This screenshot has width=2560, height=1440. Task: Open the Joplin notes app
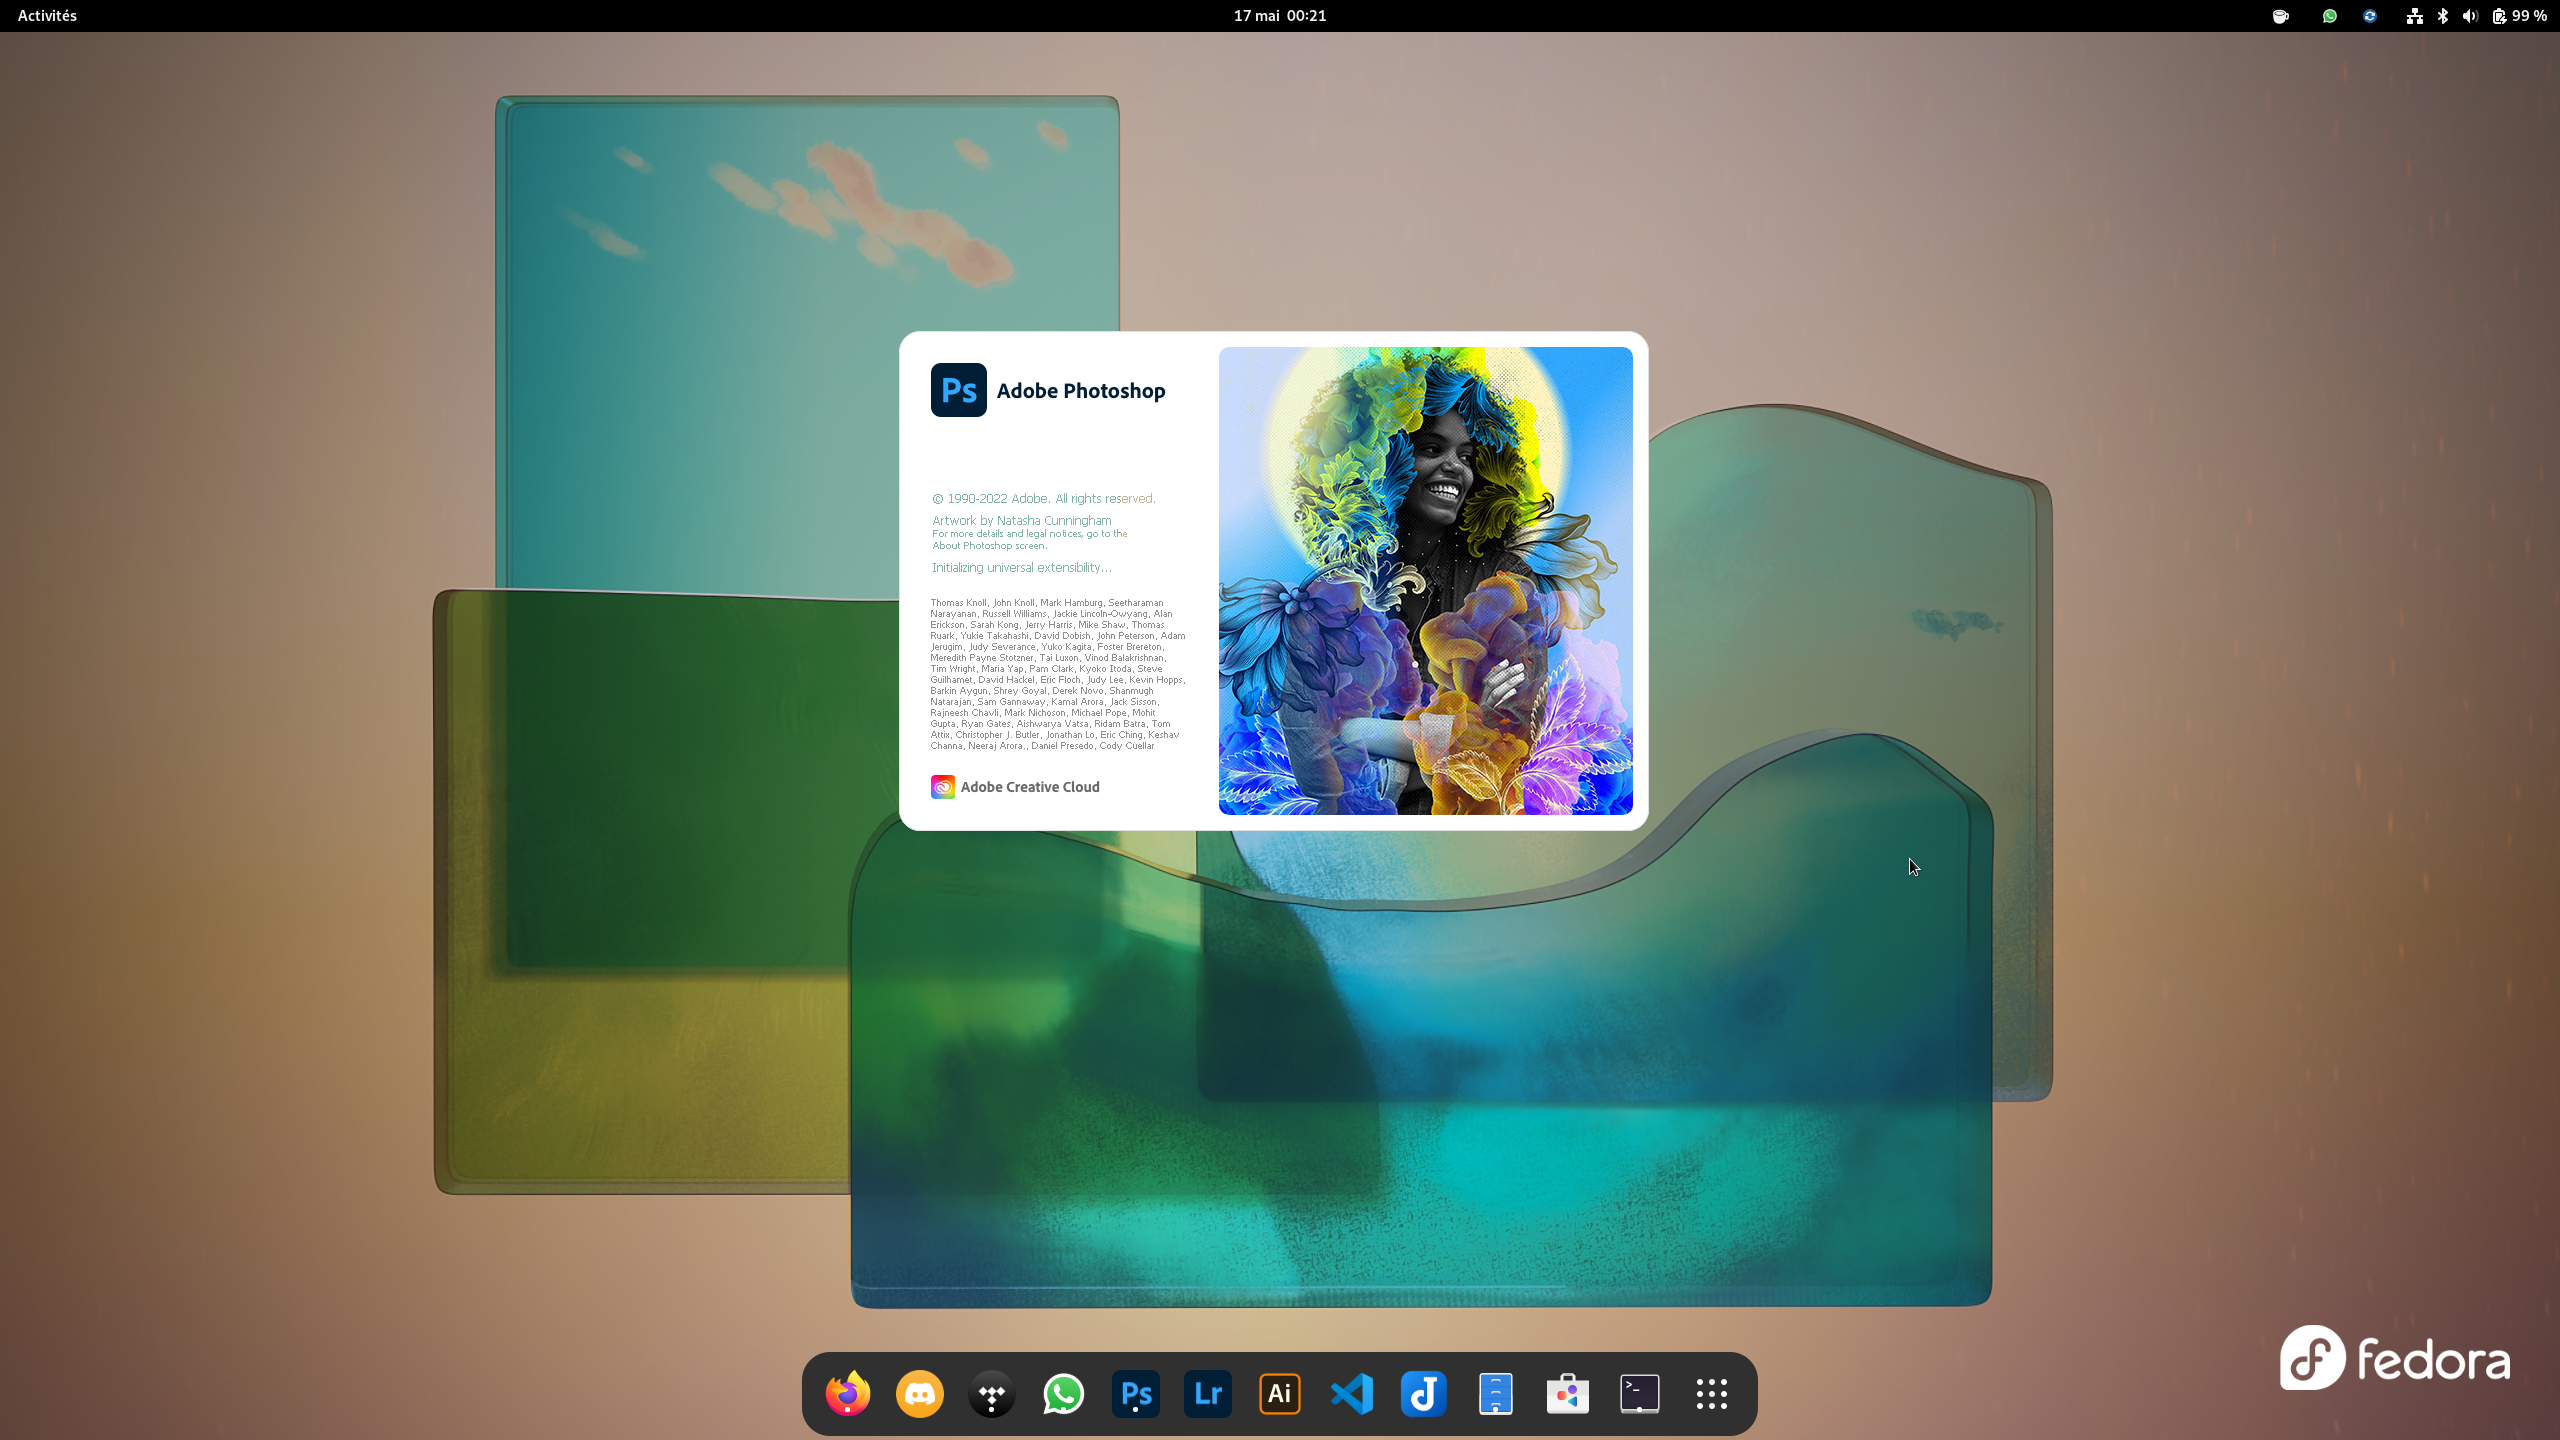click(x=1424, y=1393)
